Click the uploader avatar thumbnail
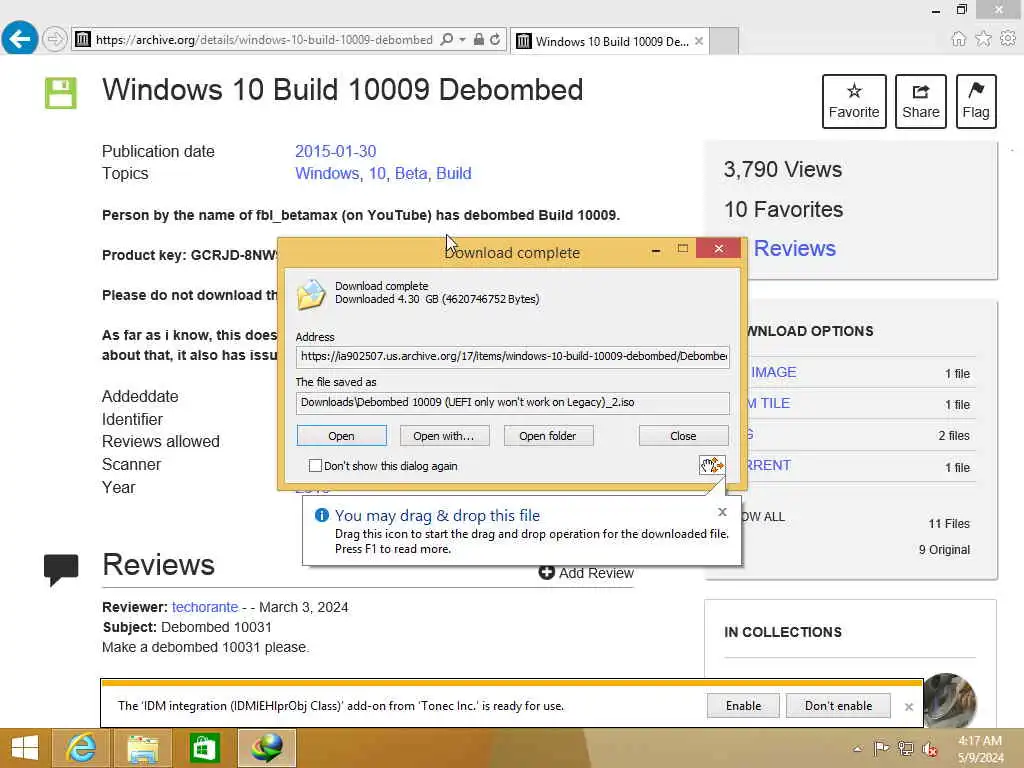 (x=950, y=699)
